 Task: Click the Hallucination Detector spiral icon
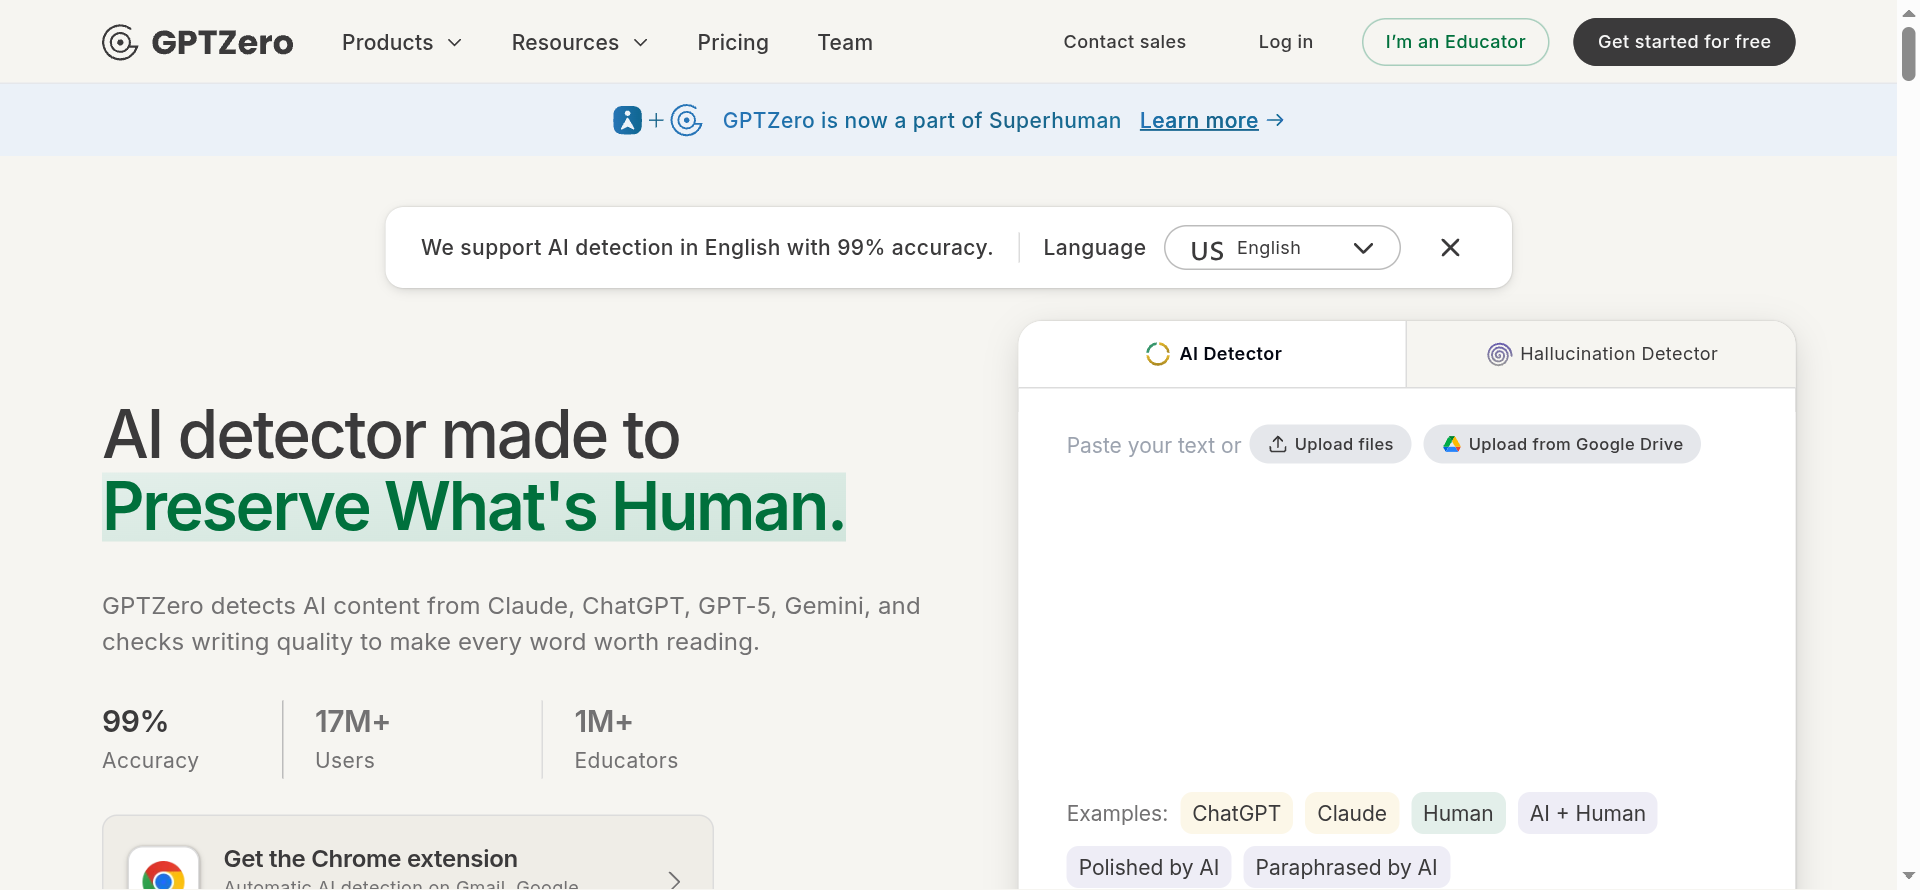tap(1499, 354)
